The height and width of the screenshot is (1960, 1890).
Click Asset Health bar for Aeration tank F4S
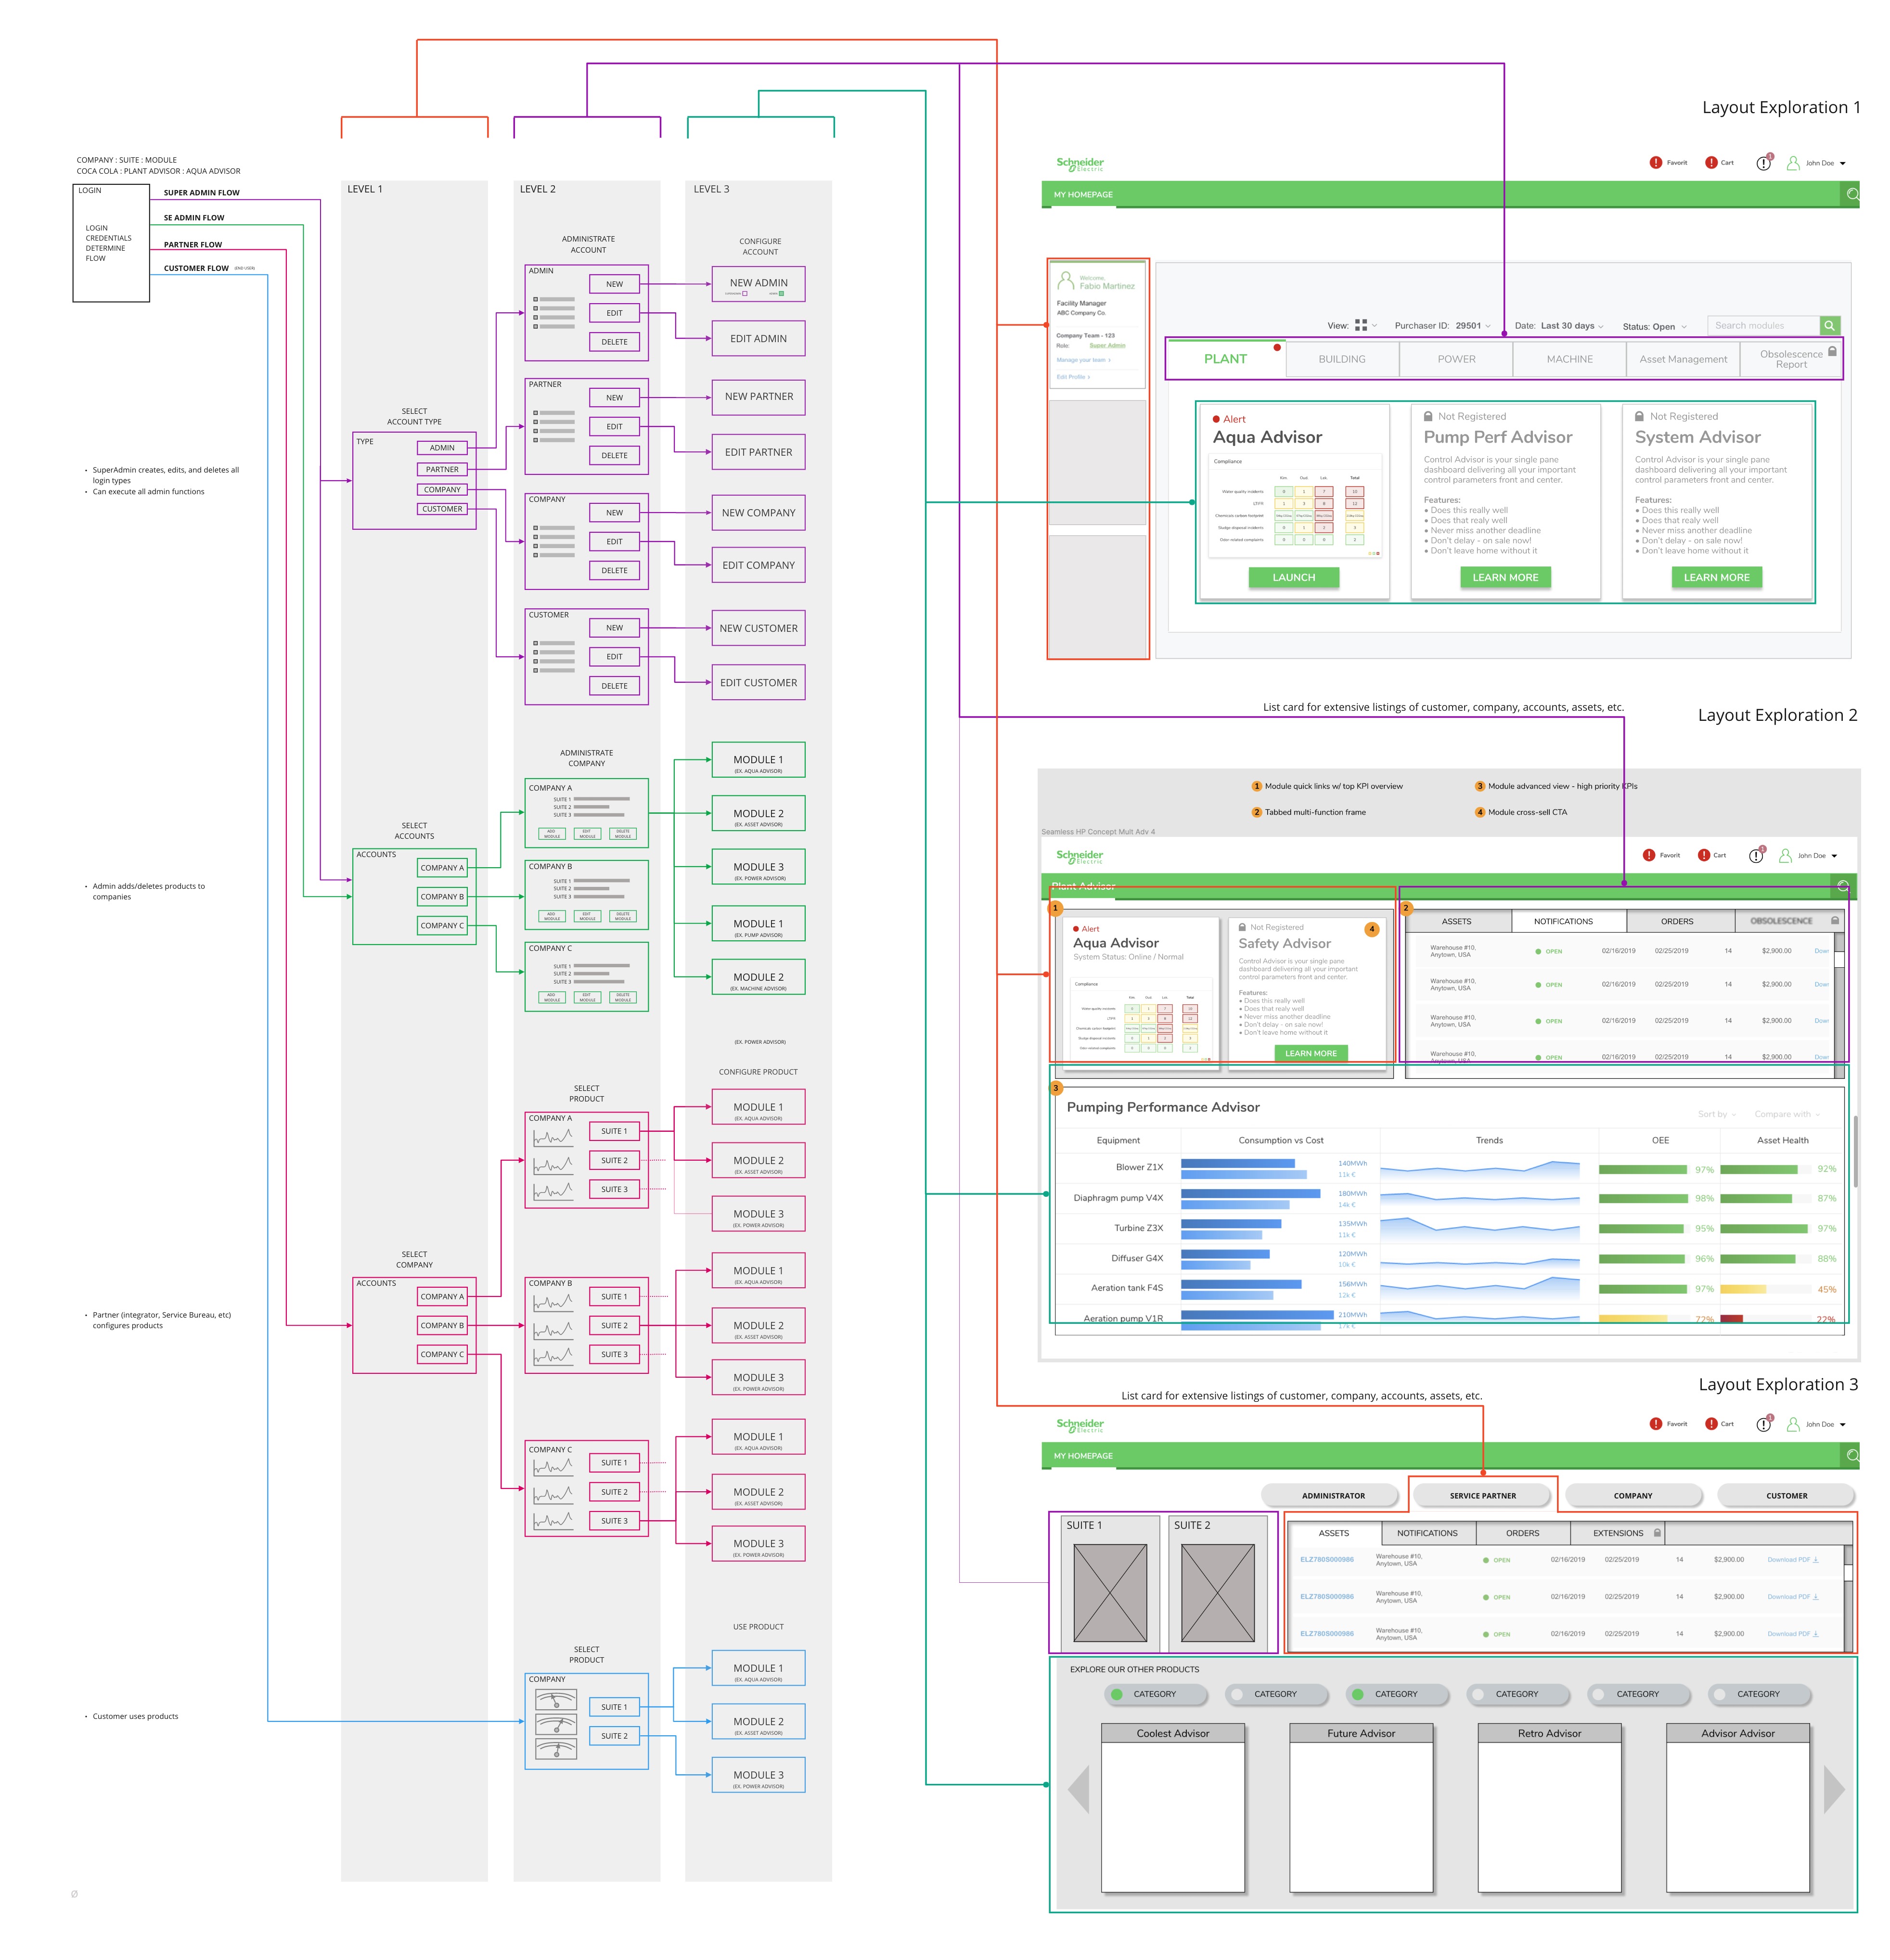[x=1765, y=1289]
